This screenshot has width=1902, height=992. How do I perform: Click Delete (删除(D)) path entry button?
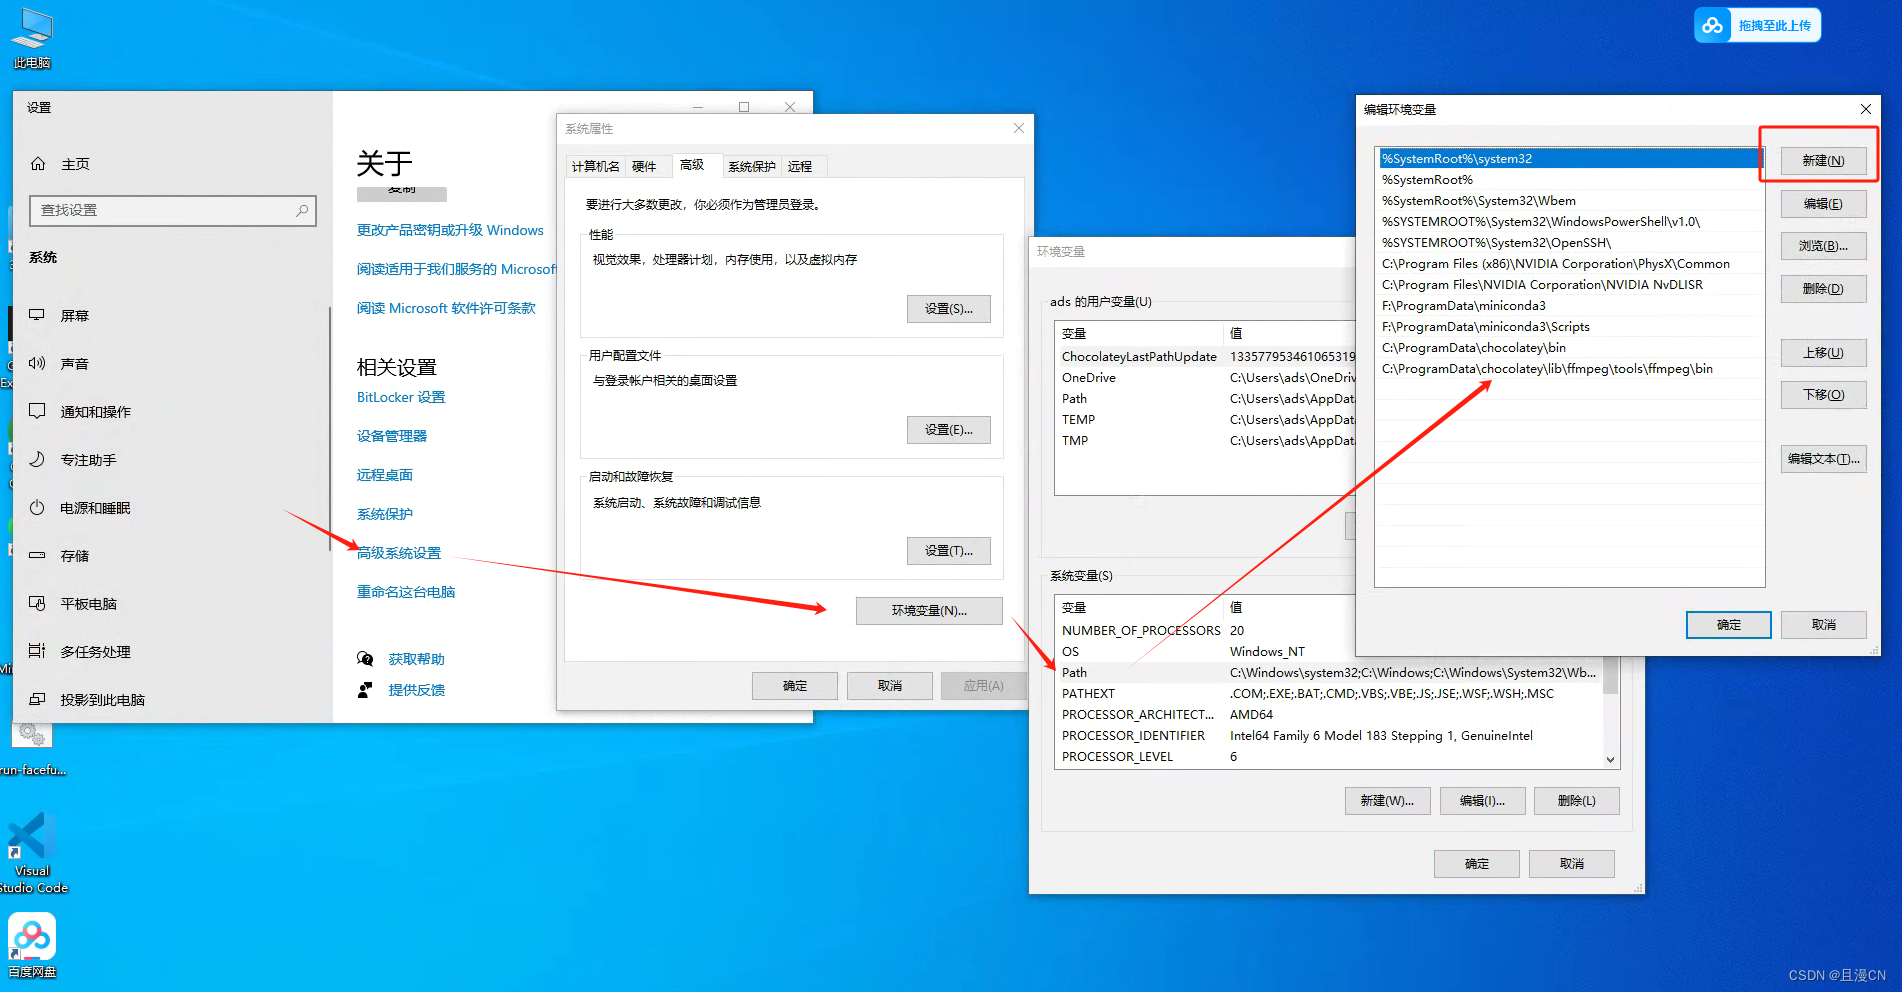coord(1823,289)
